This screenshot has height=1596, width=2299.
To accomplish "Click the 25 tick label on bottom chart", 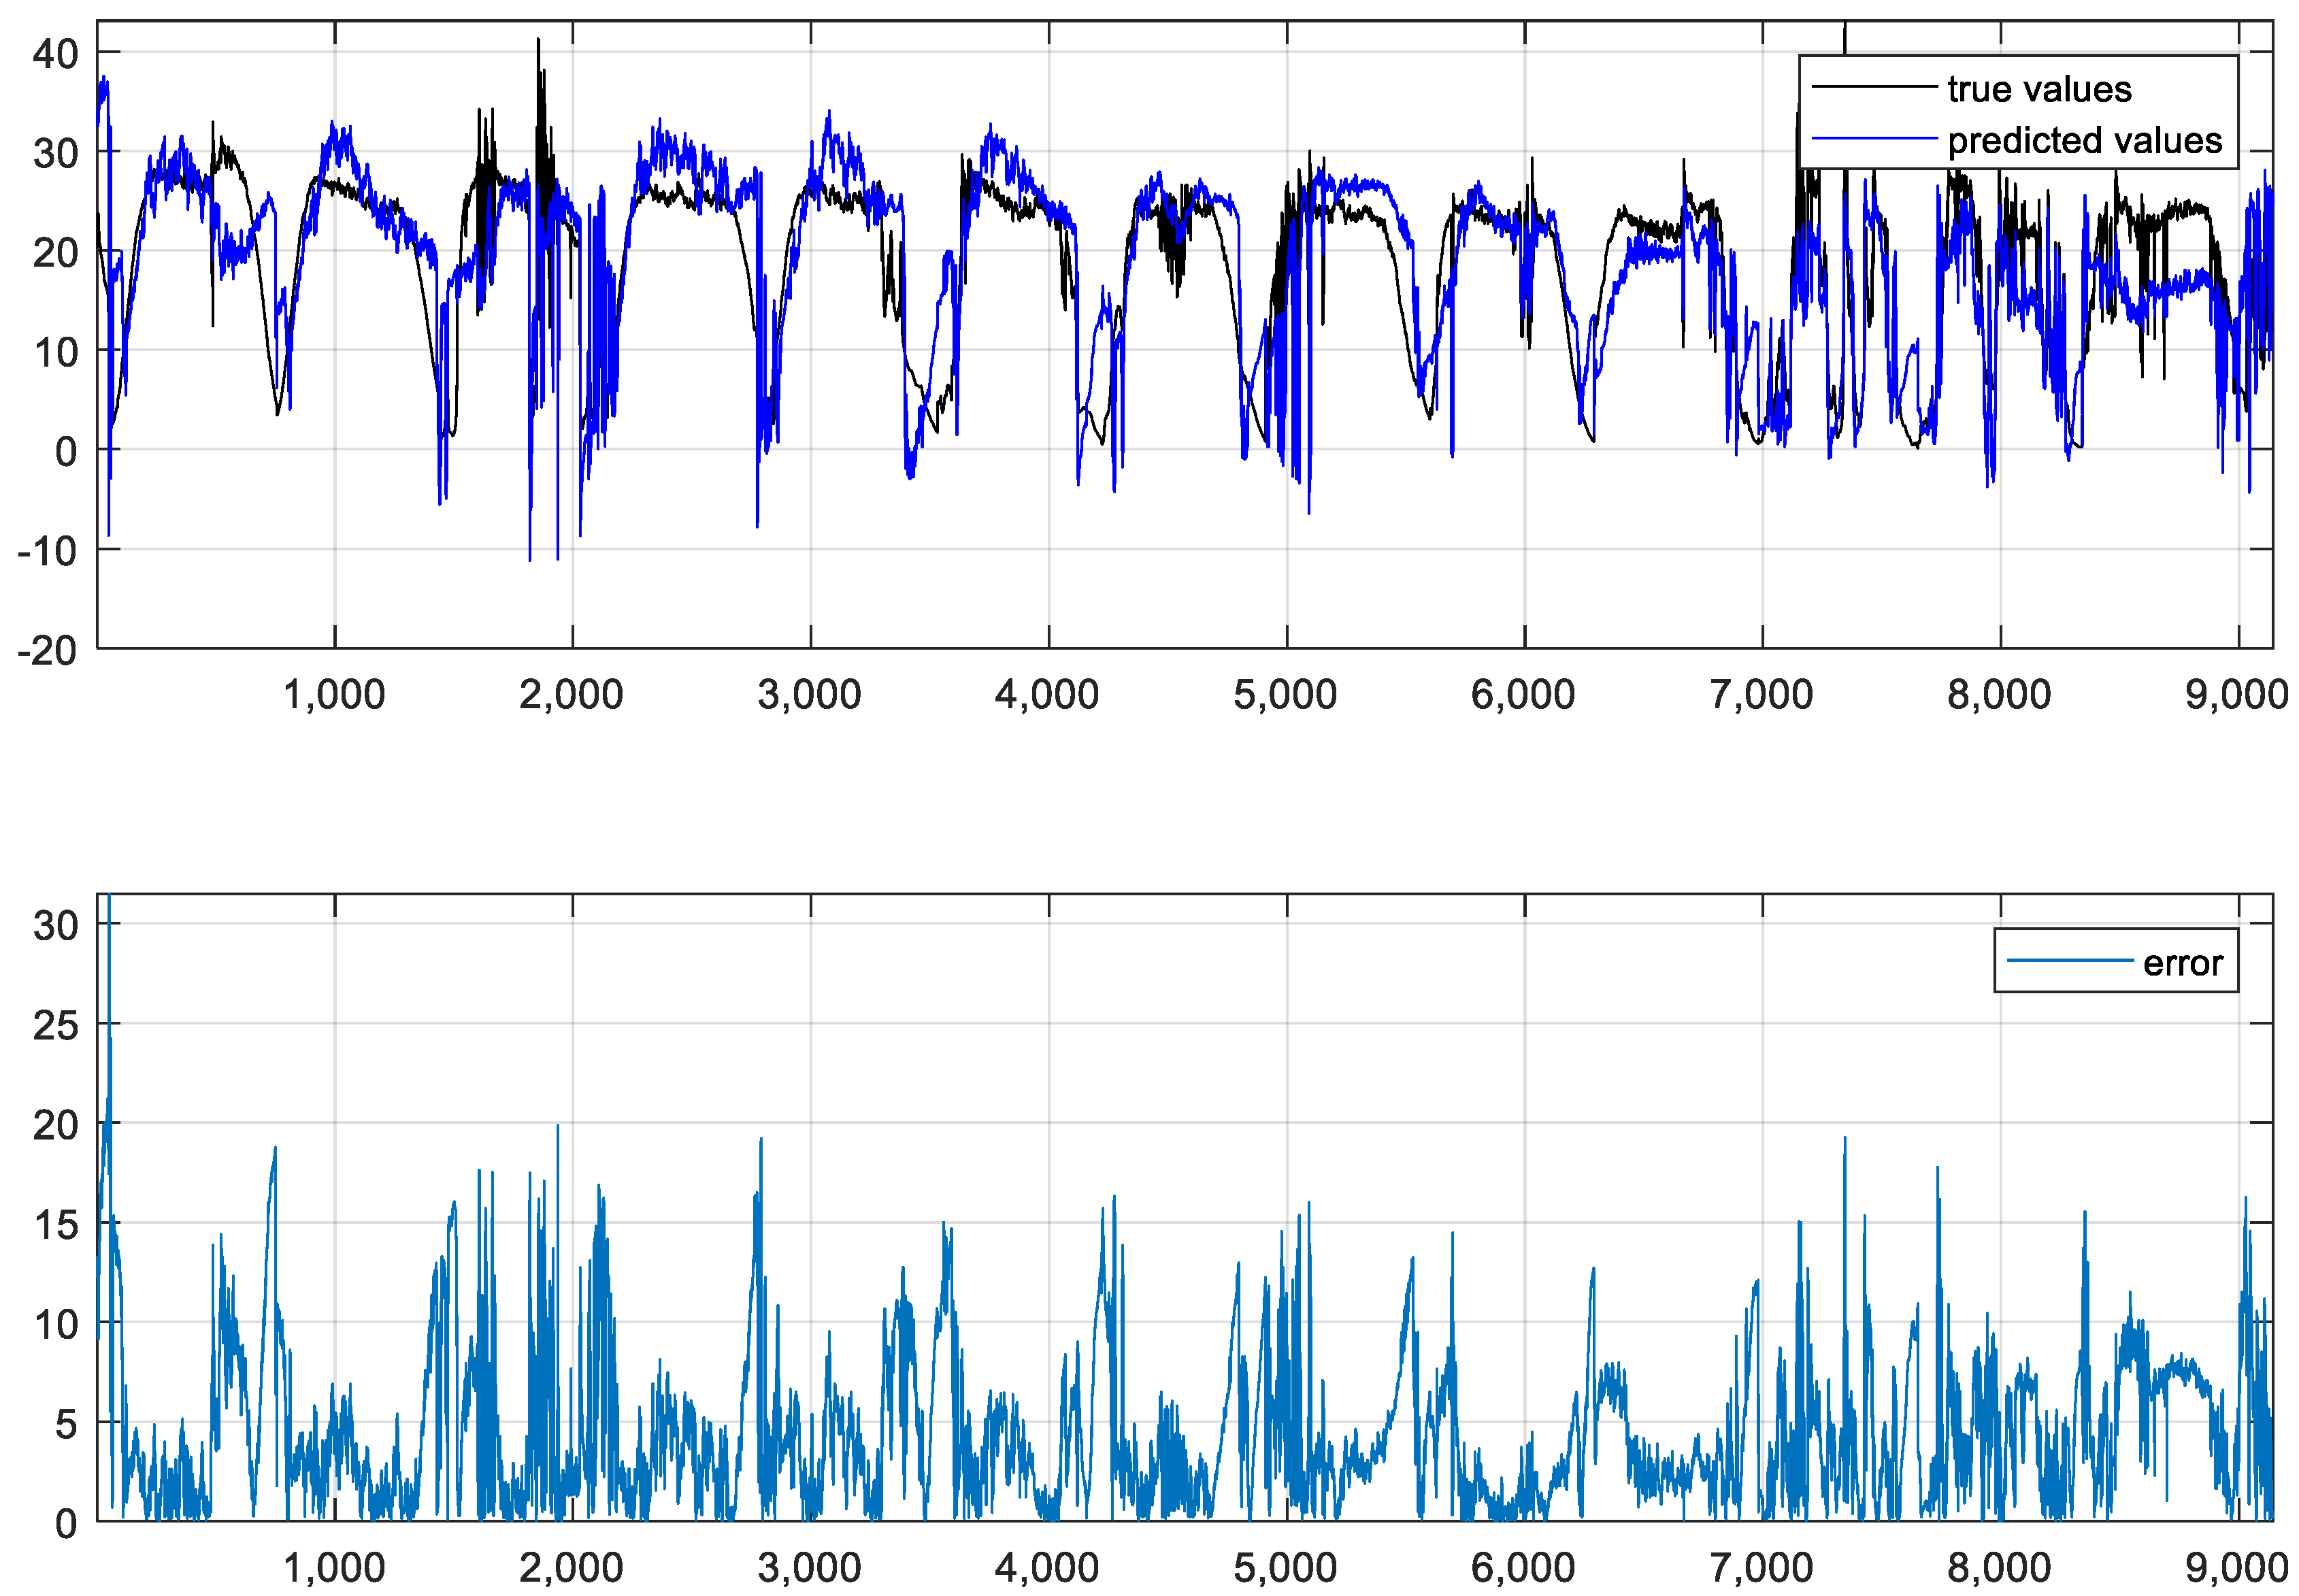I will click(55, 1026).
